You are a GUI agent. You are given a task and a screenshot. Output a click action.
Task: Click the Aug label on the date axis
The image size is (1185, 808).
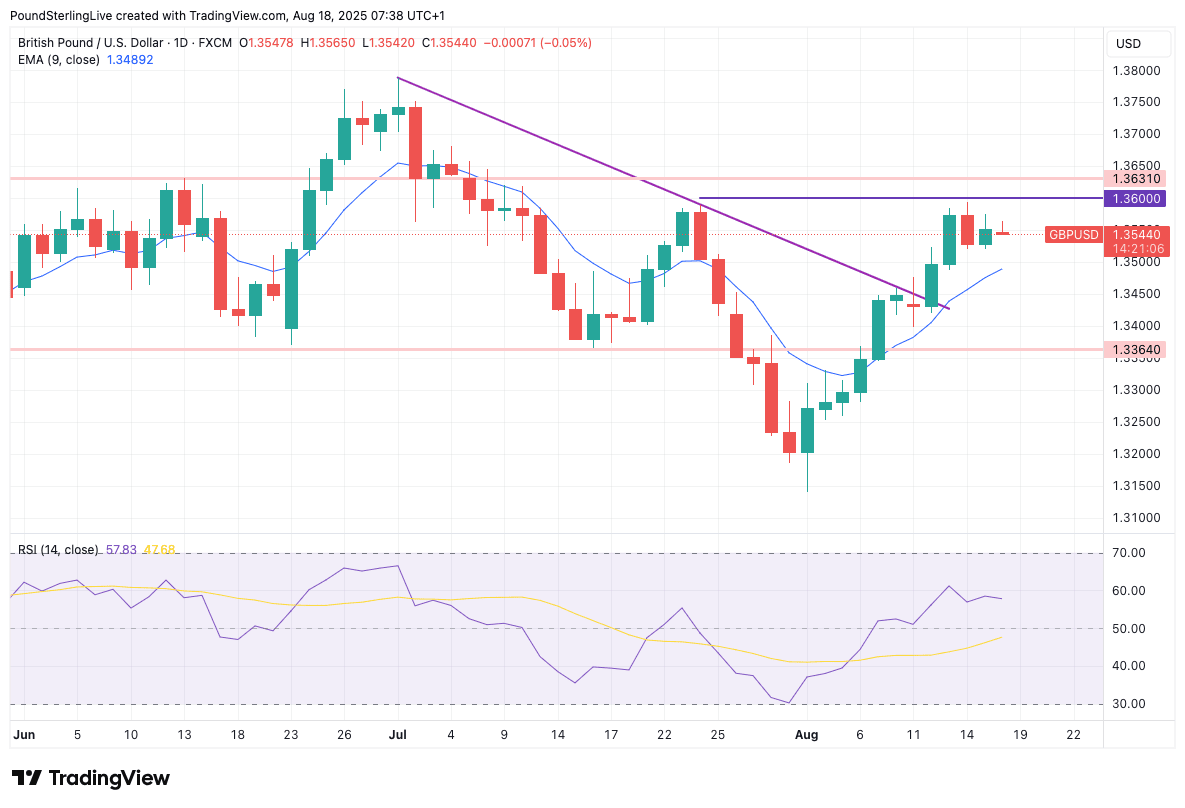click(806, 734)
